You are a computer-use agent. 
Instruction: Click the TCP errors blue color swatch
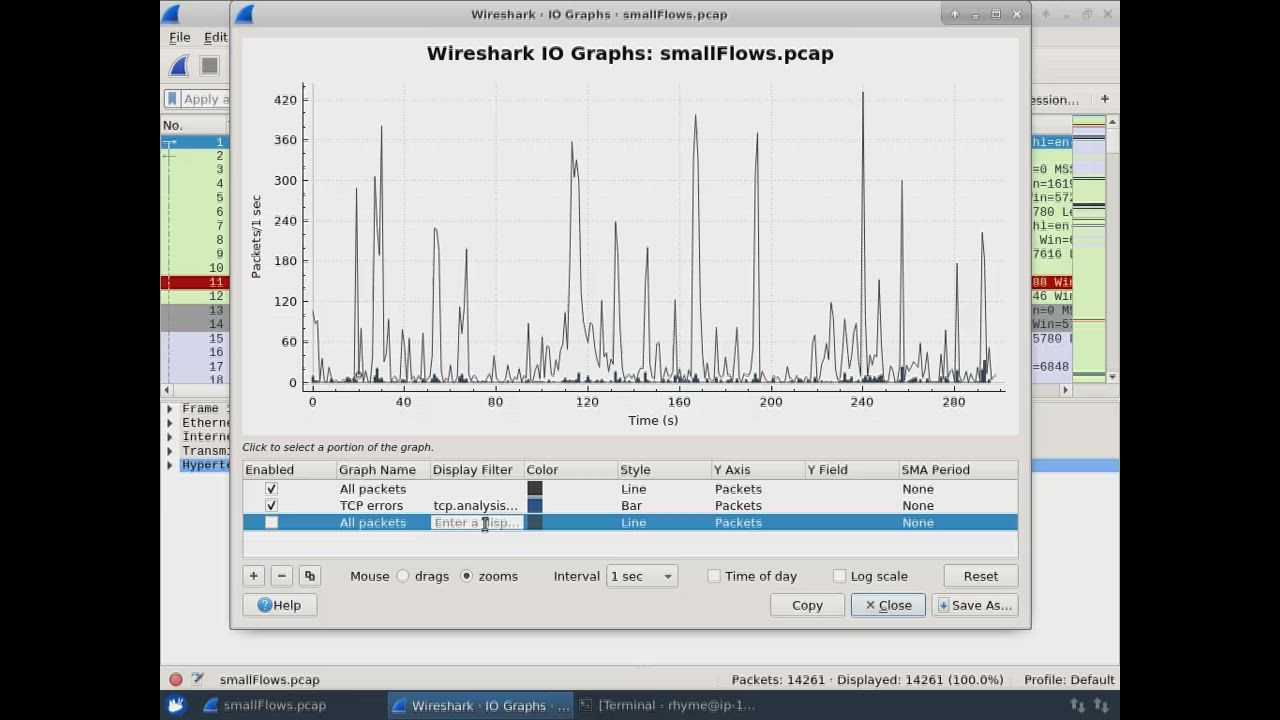[535, 506]
